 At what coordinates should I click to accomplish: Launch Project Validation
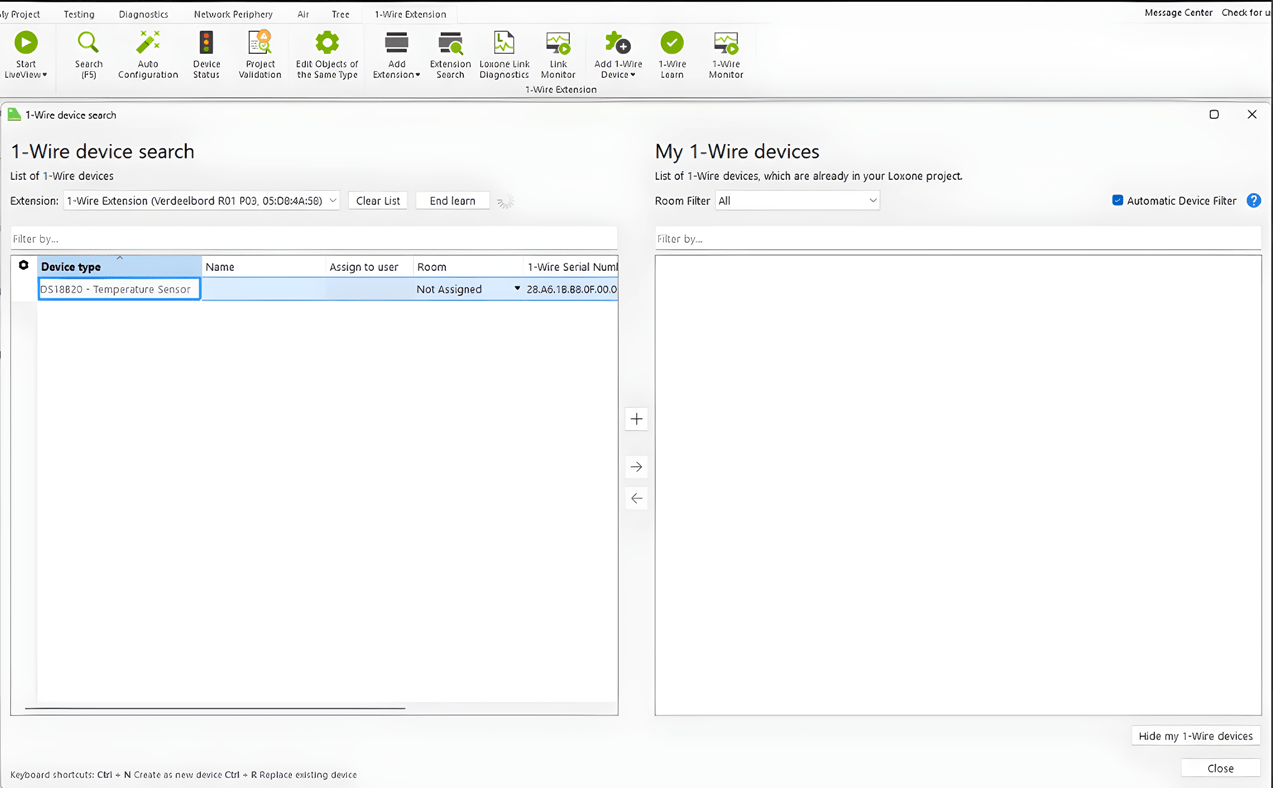260,54
